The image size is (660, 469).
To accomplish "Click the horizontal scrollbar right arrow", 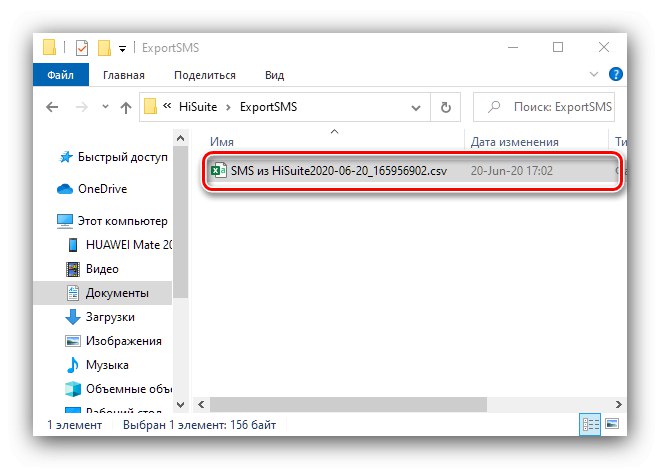I will coord(618,405).
